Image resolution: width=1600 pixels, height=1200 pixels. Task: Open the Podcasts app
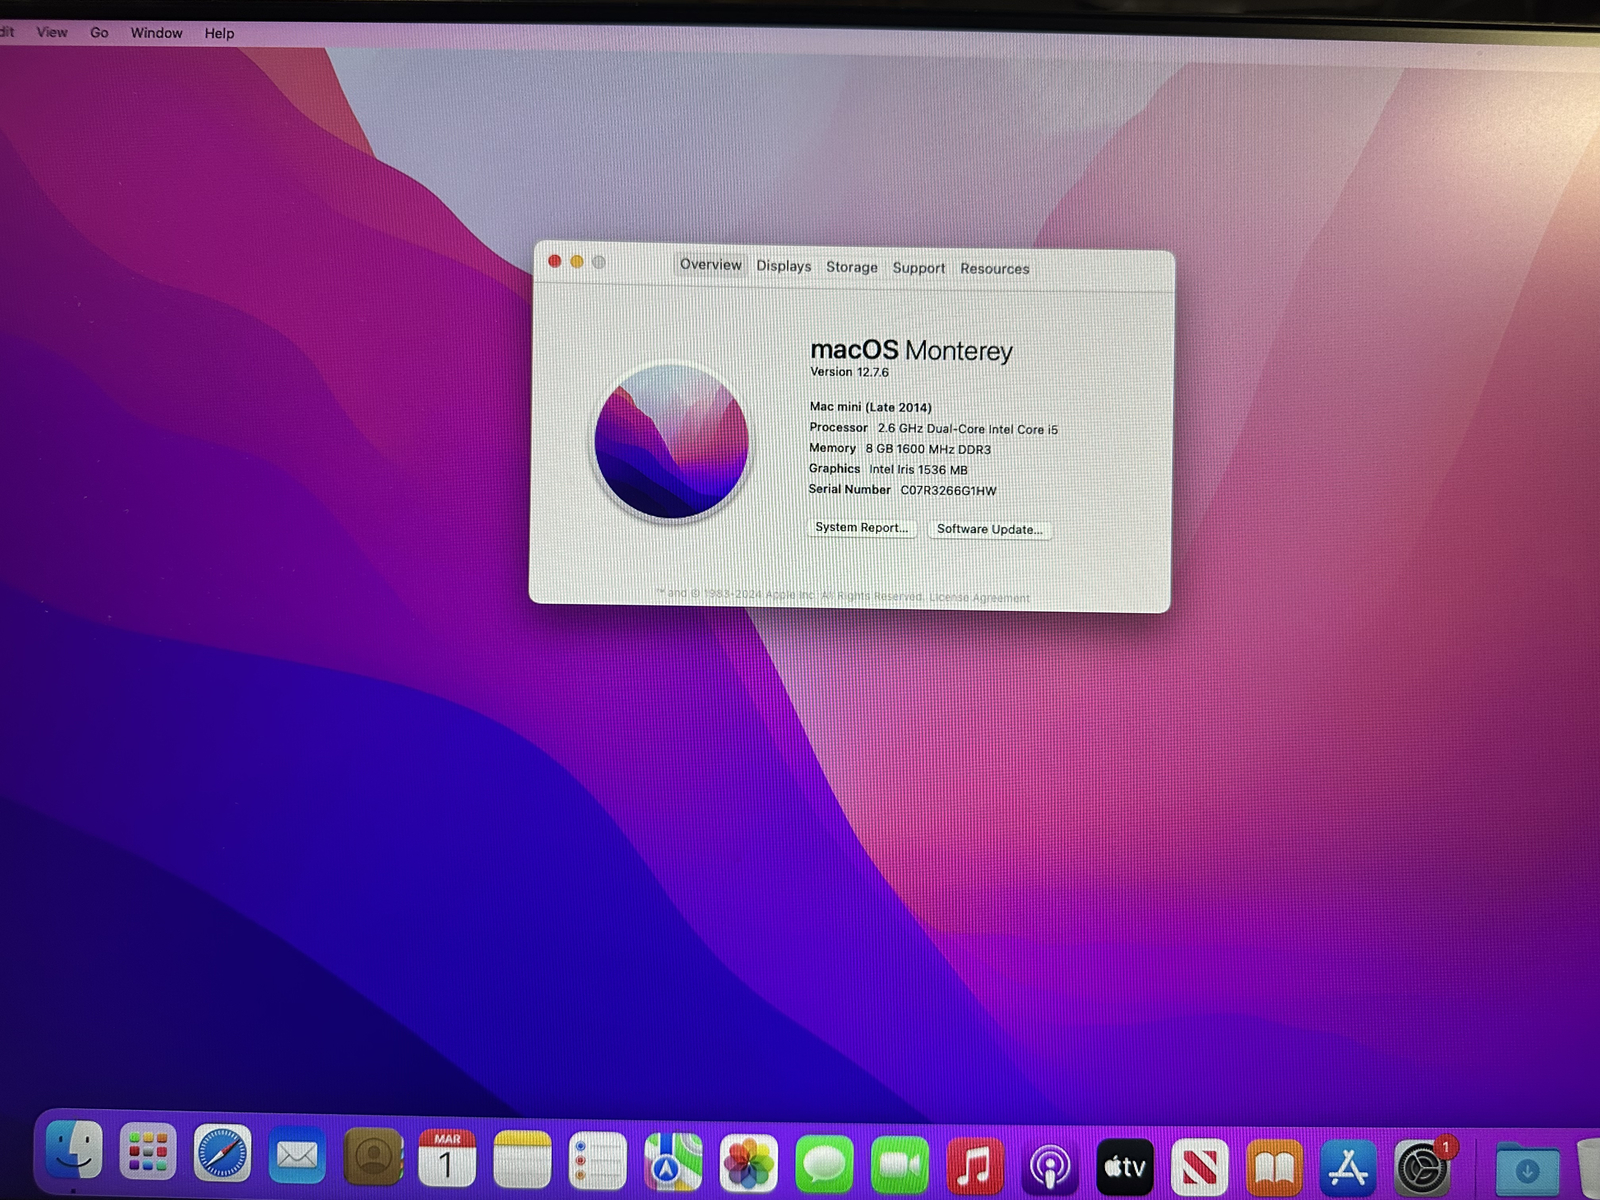click(x=1050, y=1167)
